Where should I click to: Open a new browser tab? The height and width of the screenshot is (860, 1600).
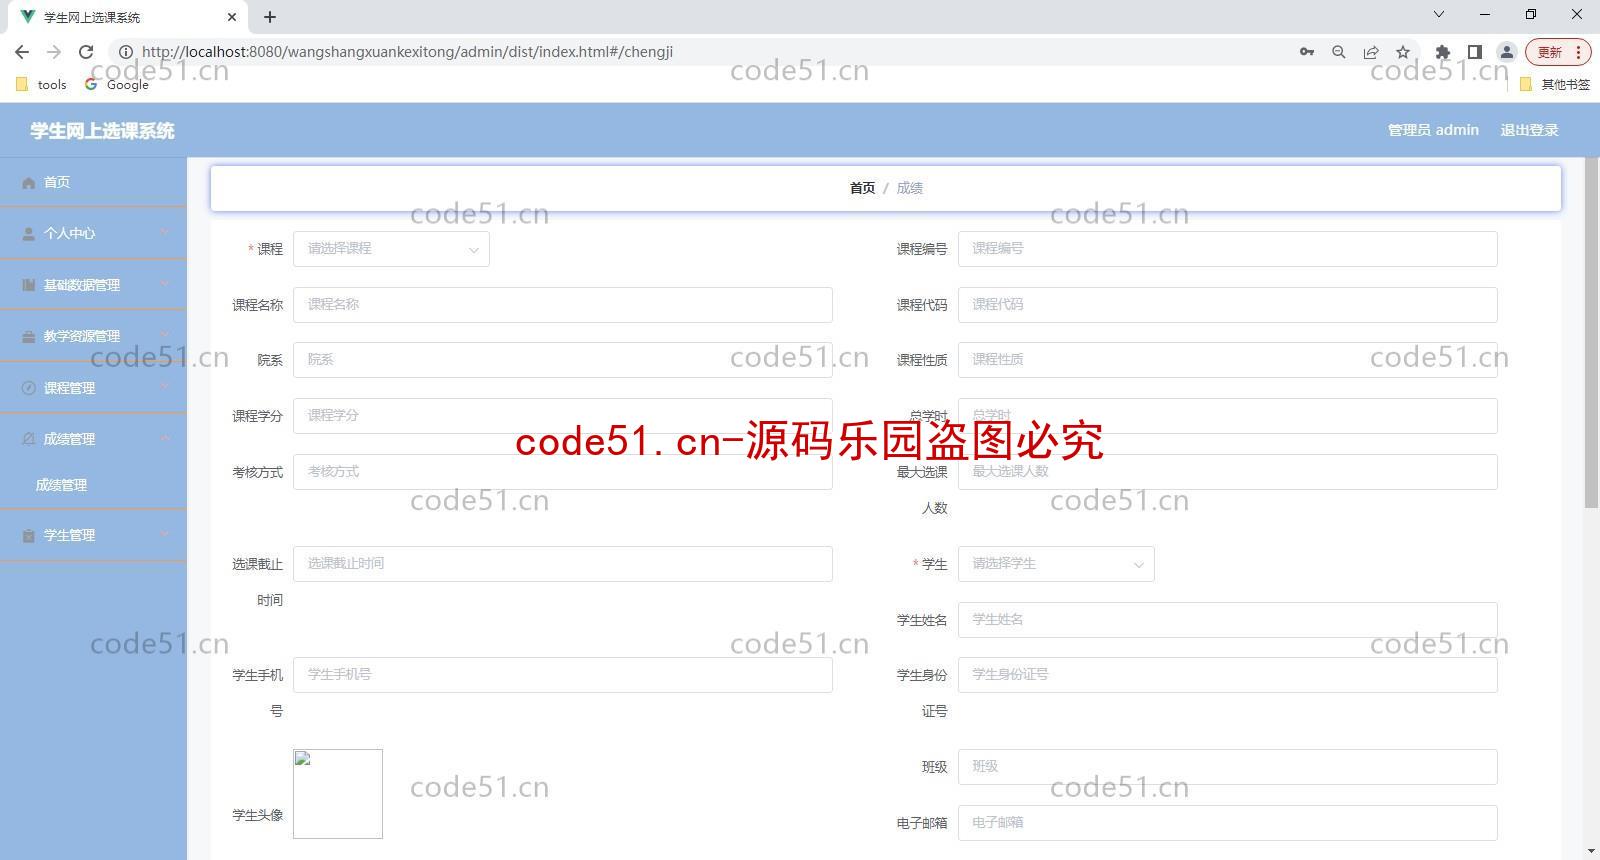pyautogui.click(x=270, y=17)
